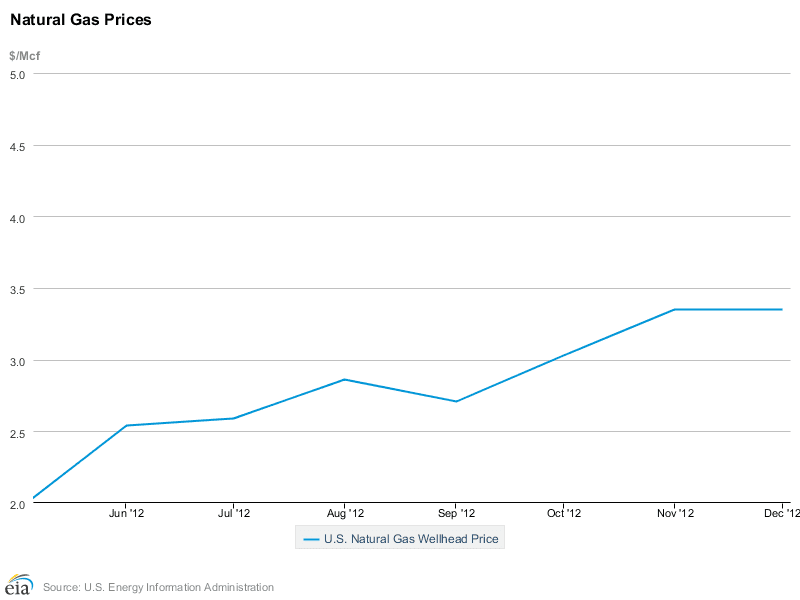800x600 pixels.
Task: Click the Jun '12 x-axis label
Action: [x=126, y=514]
